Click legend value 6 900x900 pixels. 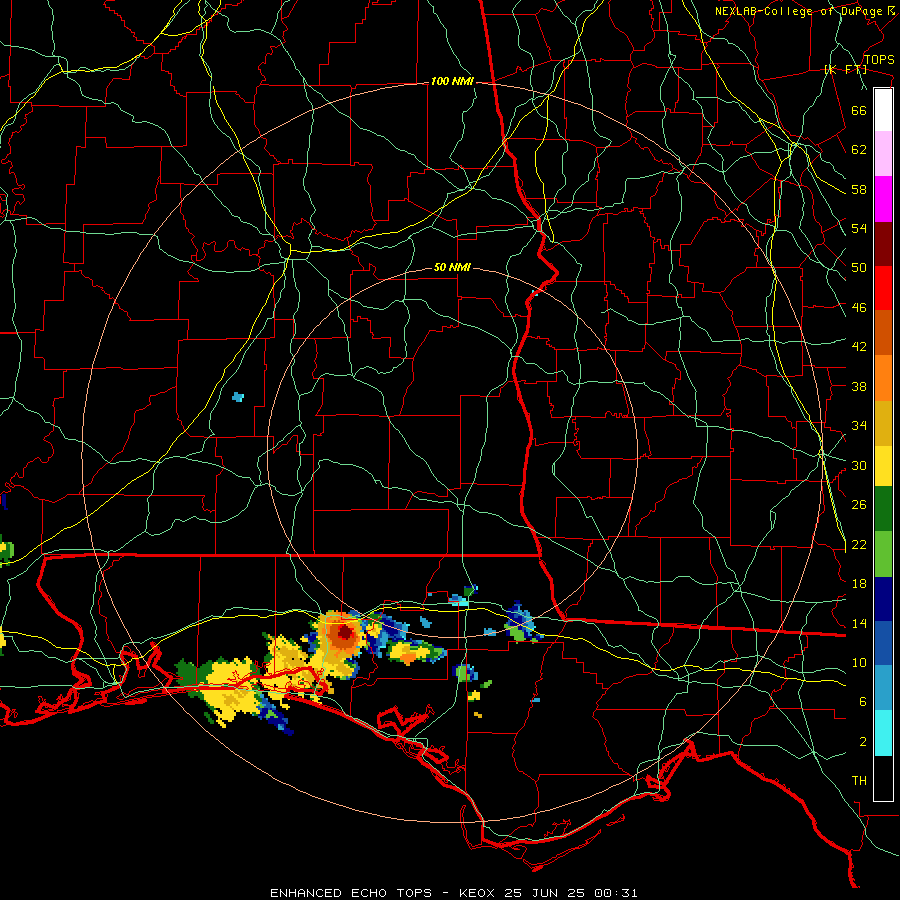coord(862,701)
